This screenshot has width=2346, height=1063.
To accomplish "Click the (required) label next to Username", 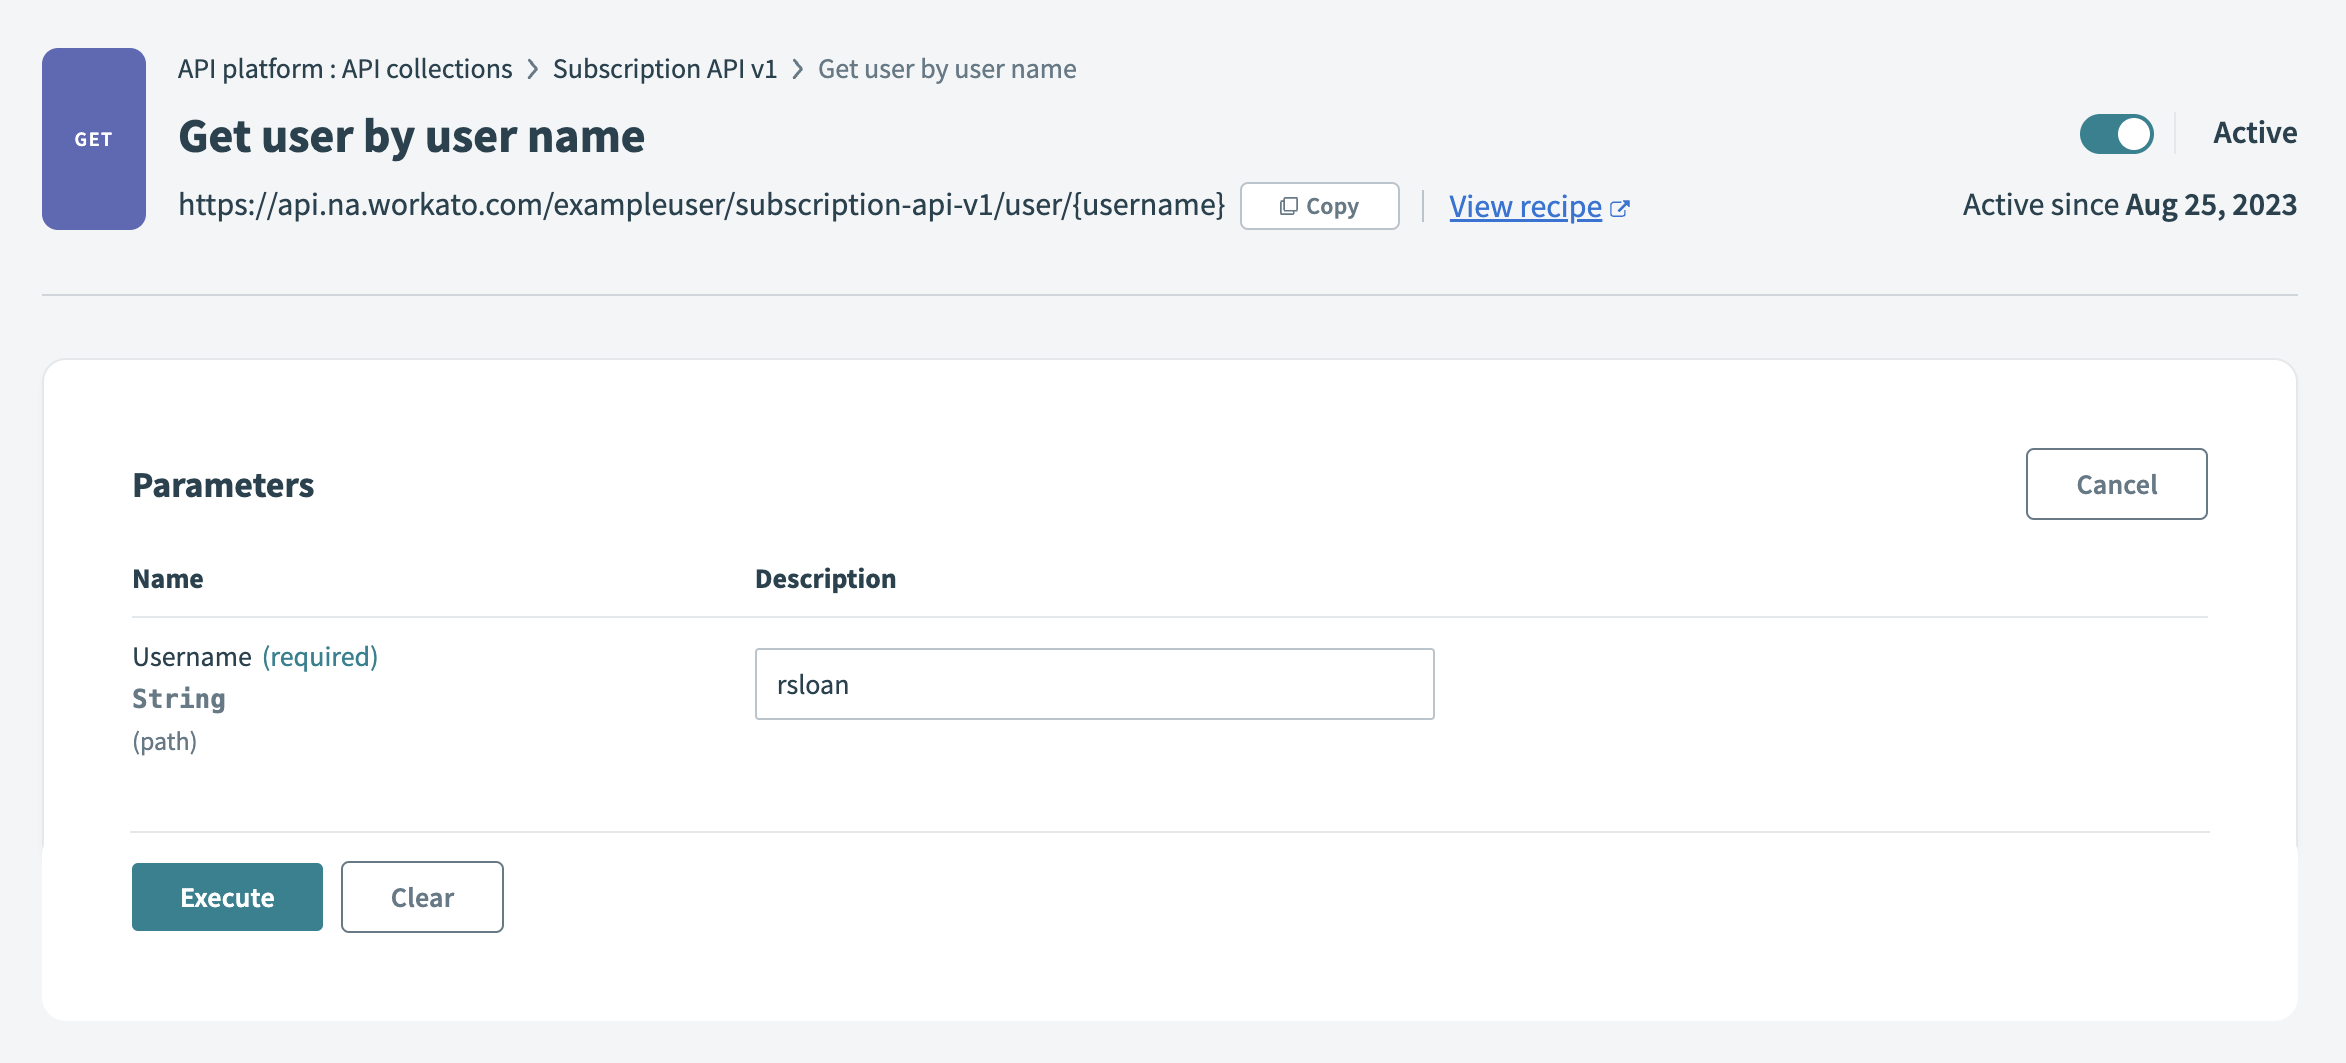I will pyautogui.click(x=318, y=656).
